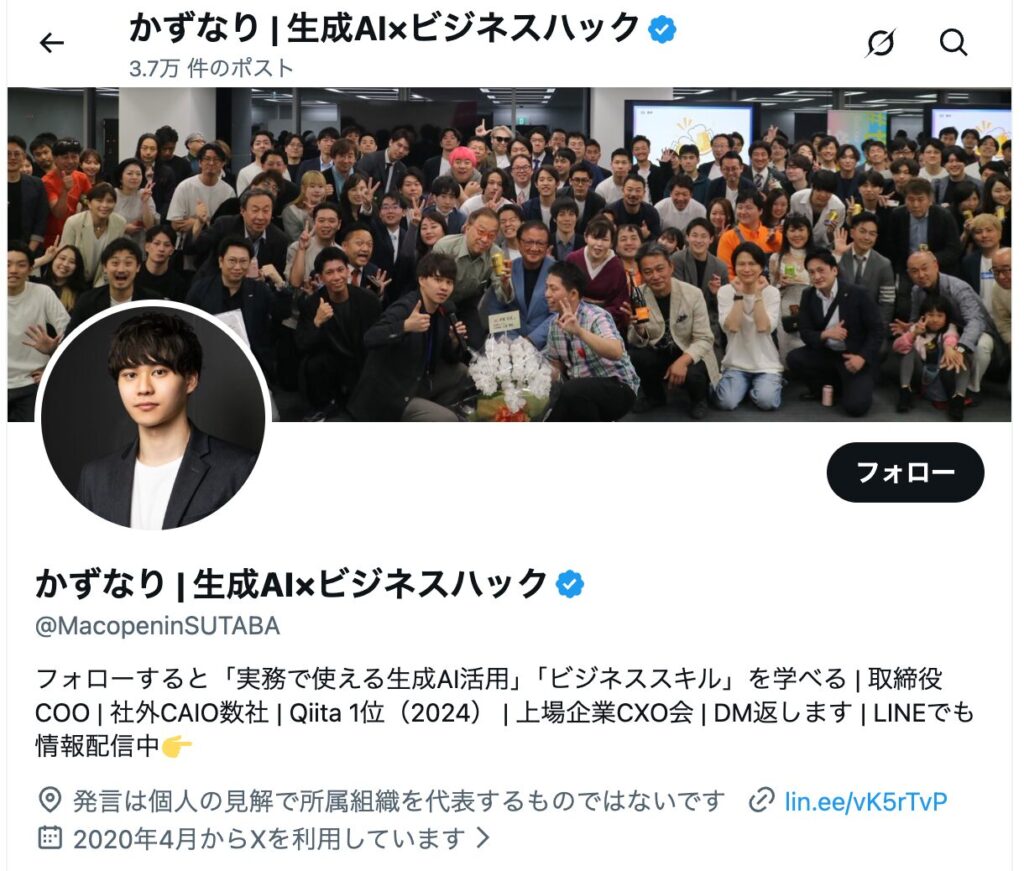The width and height of the screenshot is (1024, 871).
Task: Expand join date details chevron
Action: [x=483, y=837]
